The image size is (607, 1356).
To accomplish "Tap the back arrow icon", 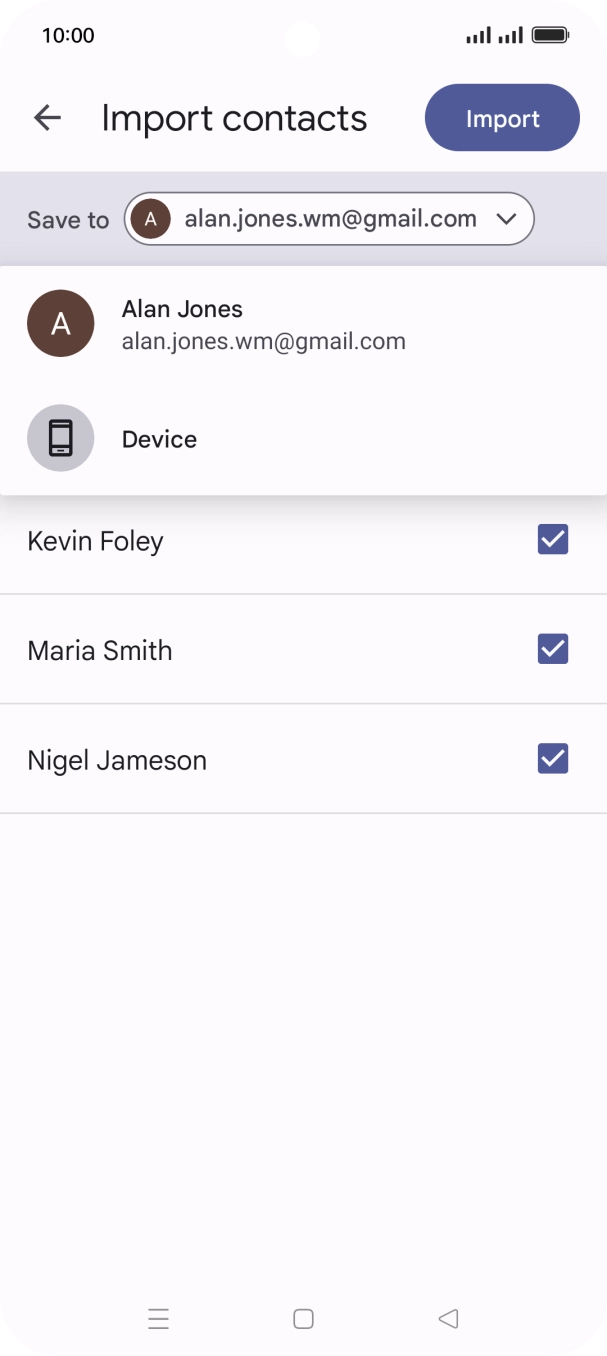I will tap(47, 118).
